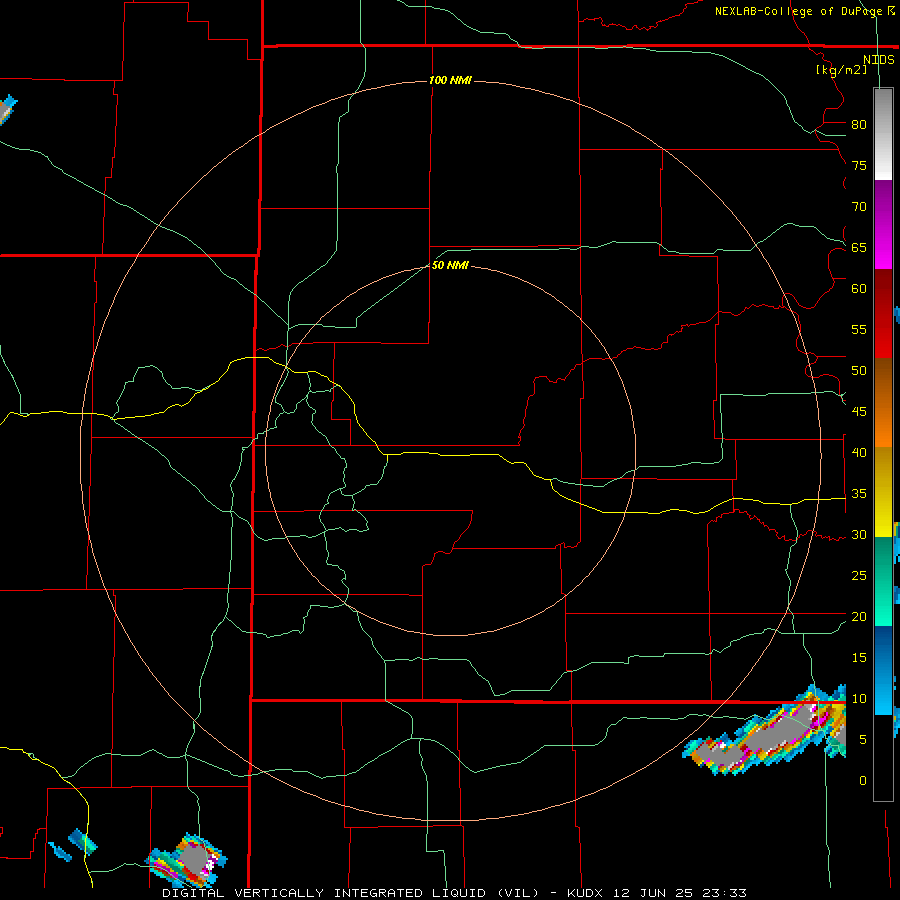
Task: Click the NIDS label above the scale
Action: tap(878, 60)
